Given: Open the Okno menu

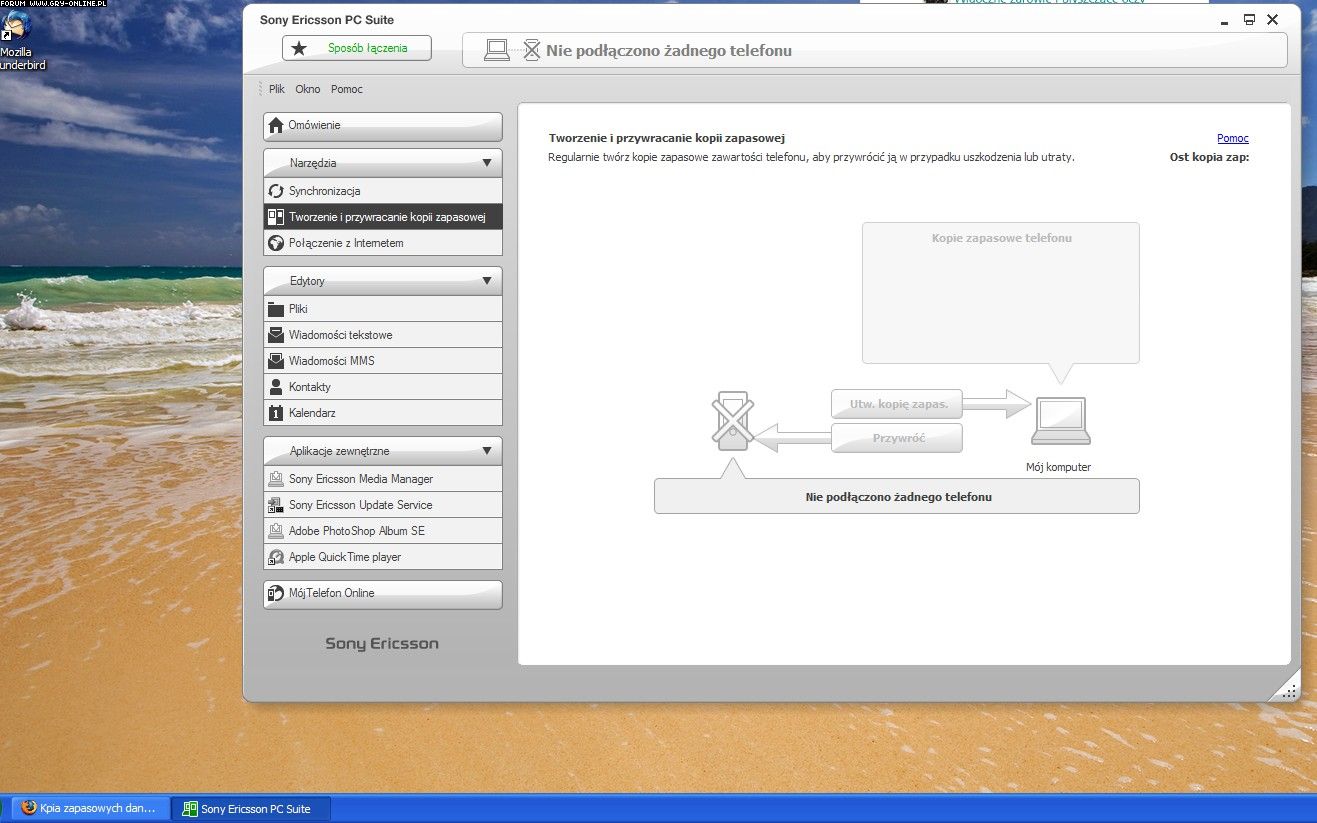Looking at the screenshot, I should tap(308, 89).
